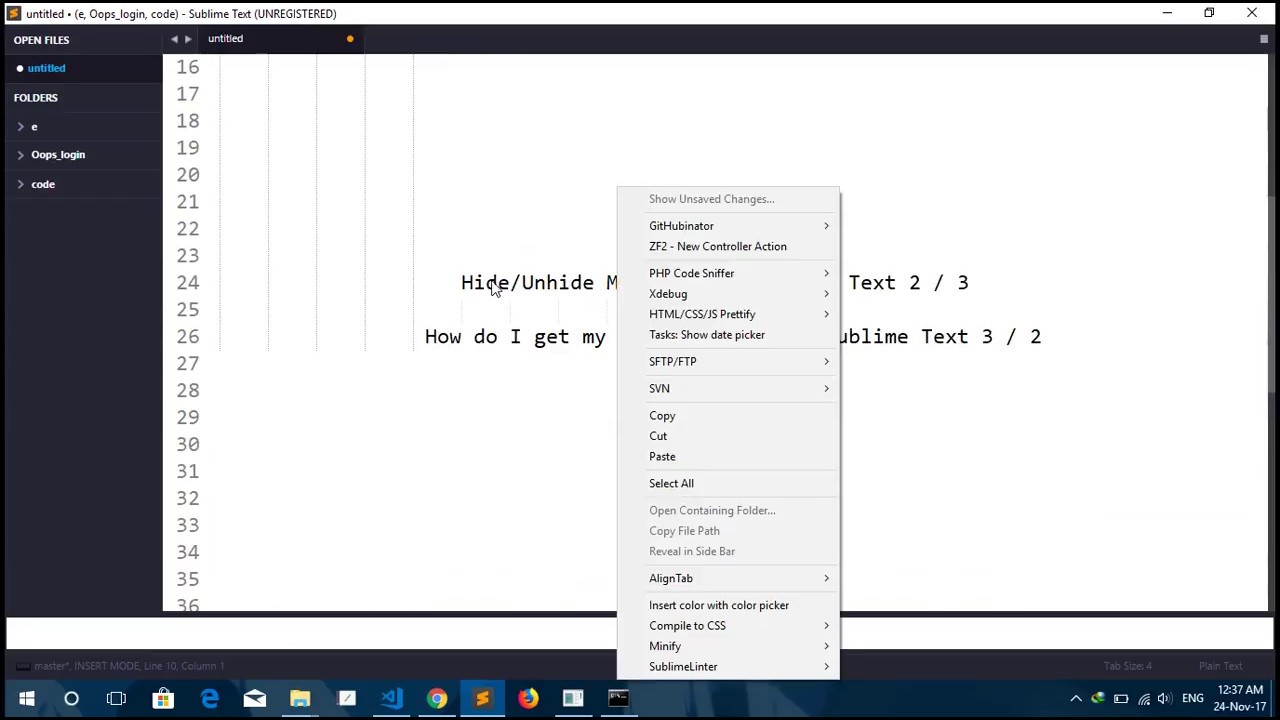Go to next tab with right arrow
The image size is (1280, 720).
(188, 39)
